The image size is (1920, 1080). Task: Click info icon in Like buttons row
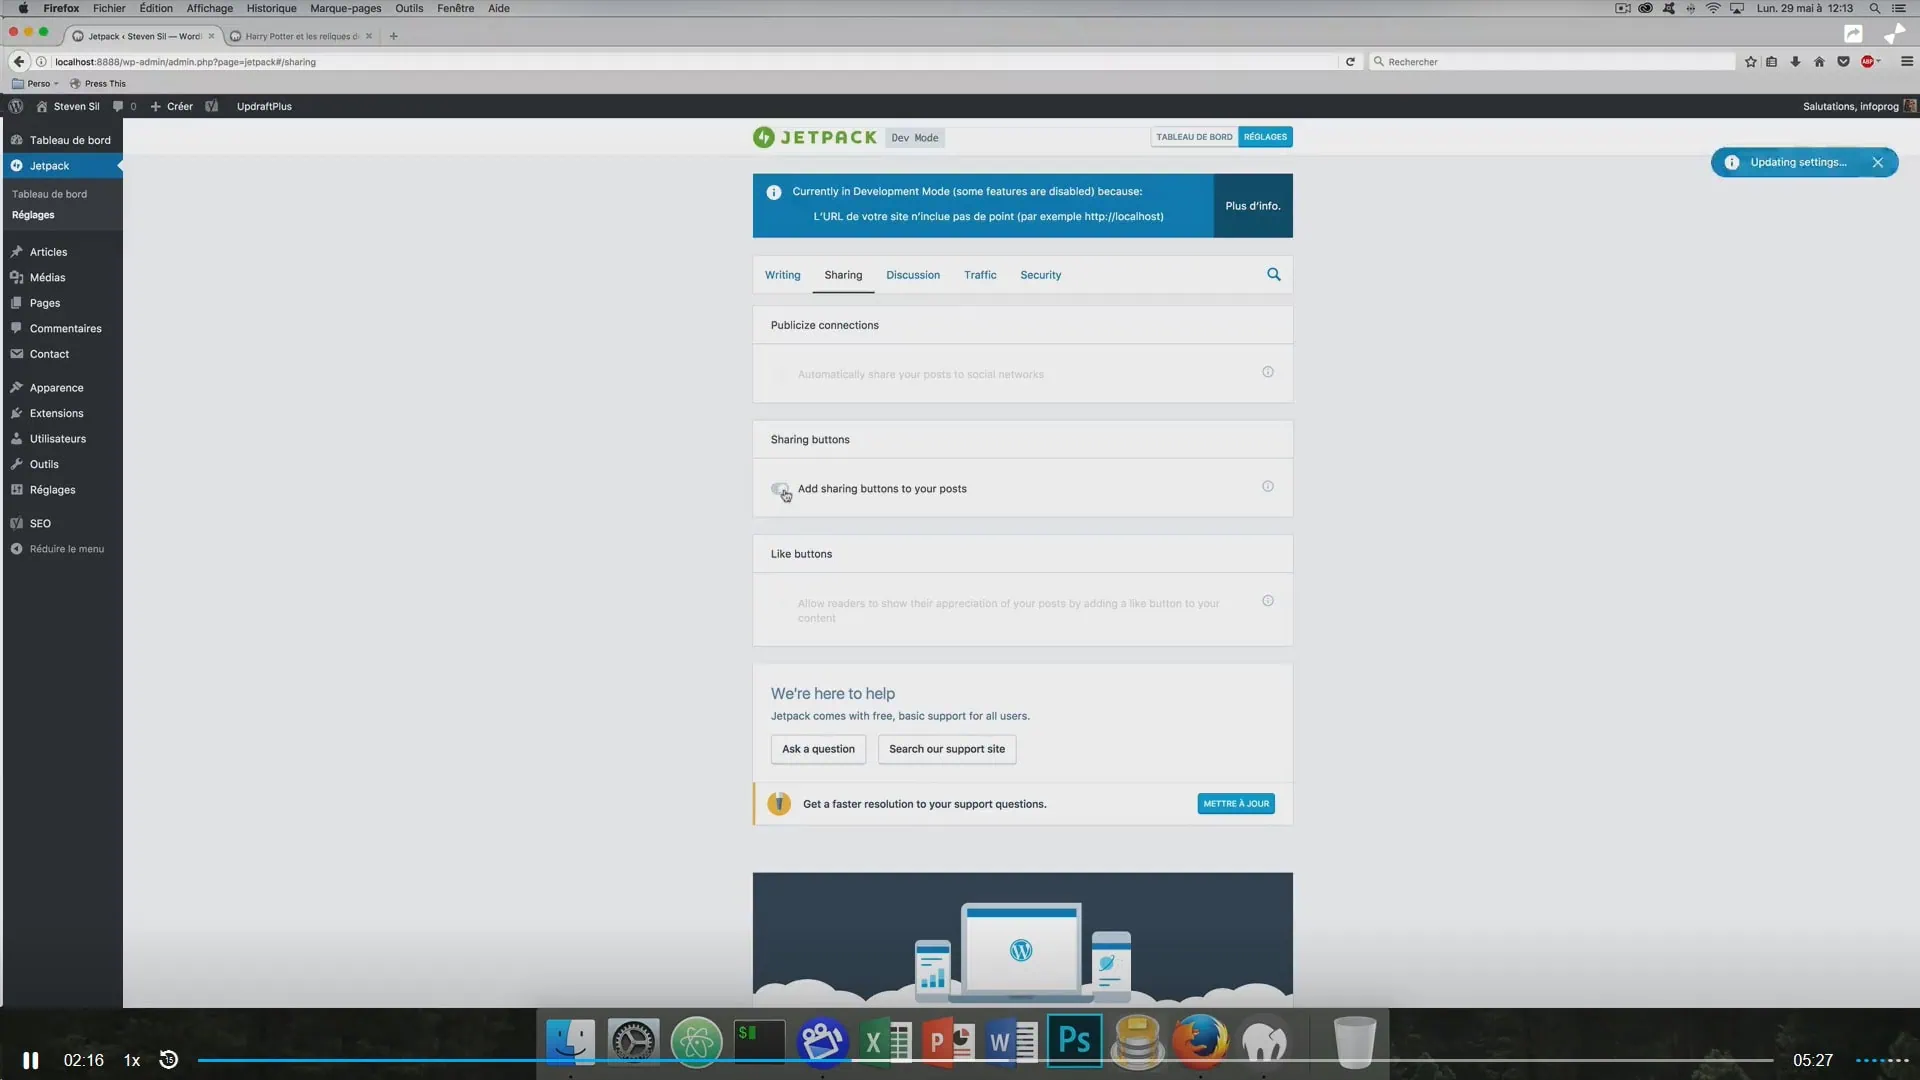pos(1267,601)
